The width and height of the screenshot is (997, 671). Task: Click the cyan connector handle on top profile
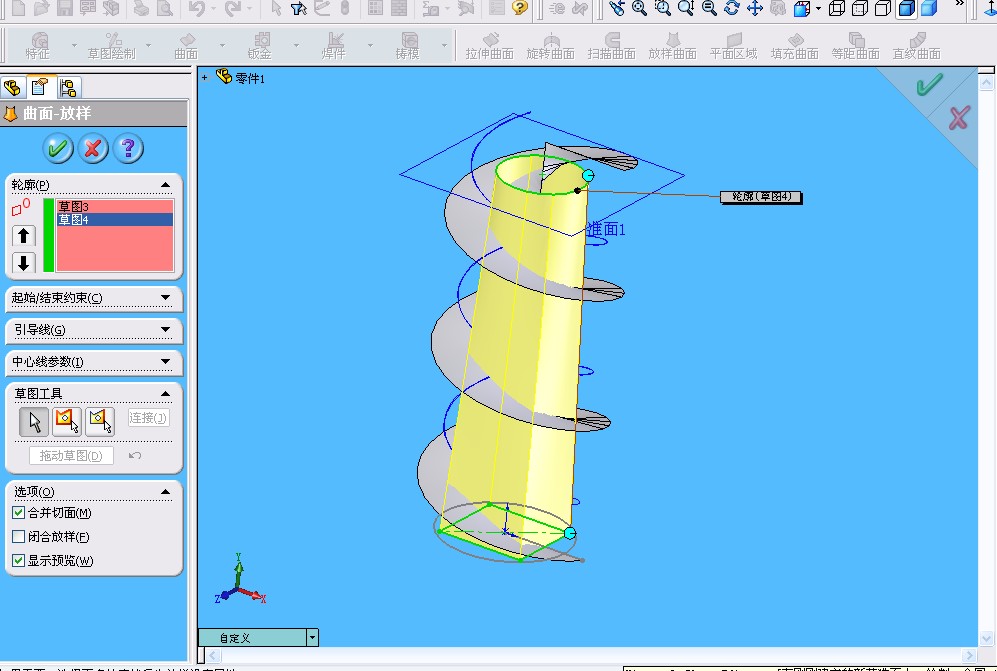coord(588,176)
